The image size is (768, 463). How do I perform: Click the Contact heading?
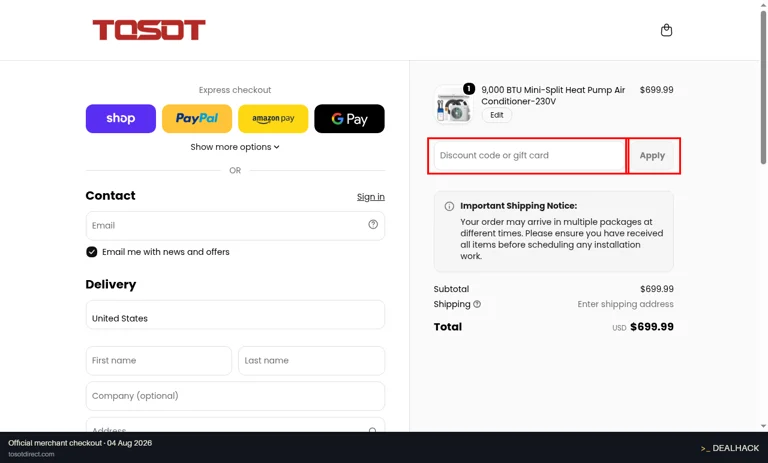tap(110, 195)
